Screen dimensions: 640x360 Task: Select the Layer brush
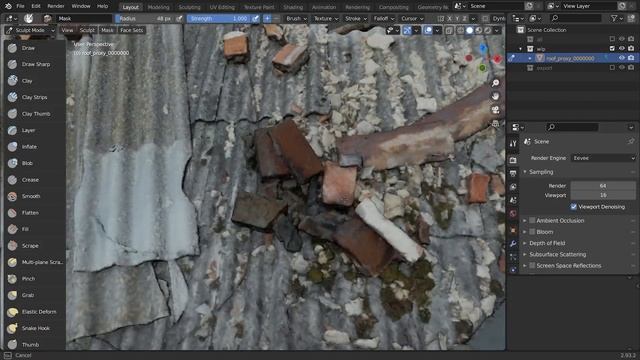(x=34, y=130)
